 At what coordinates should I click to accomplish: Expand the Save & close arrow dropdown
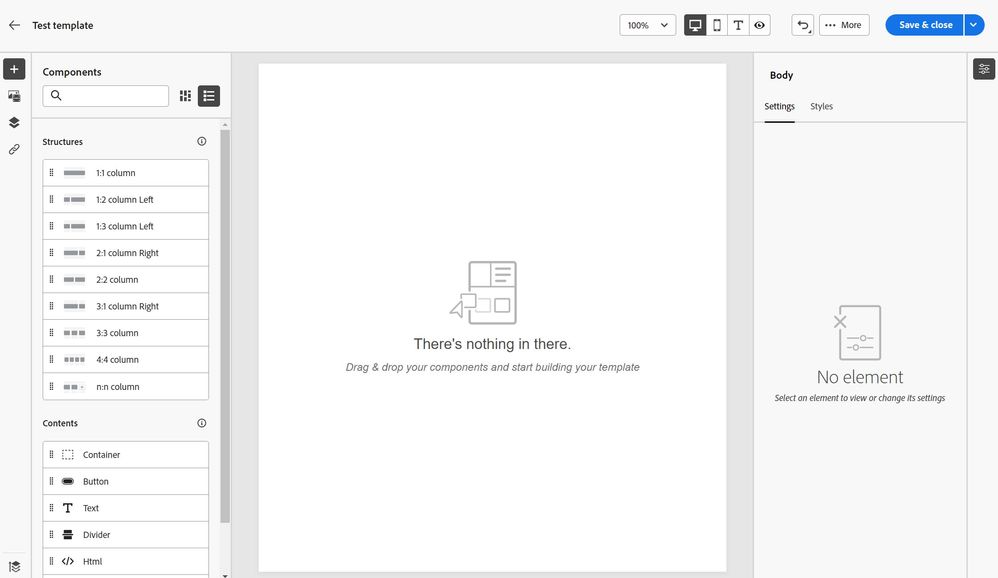pos(975,25)
